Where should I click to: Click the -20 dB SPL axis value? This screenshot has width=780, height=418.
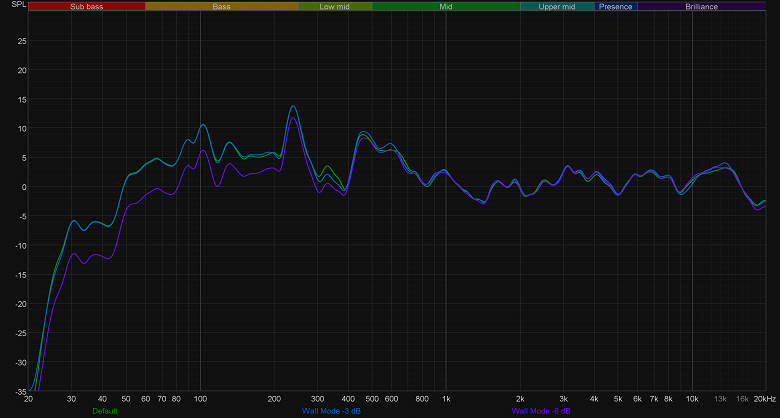tap(20, 304)
